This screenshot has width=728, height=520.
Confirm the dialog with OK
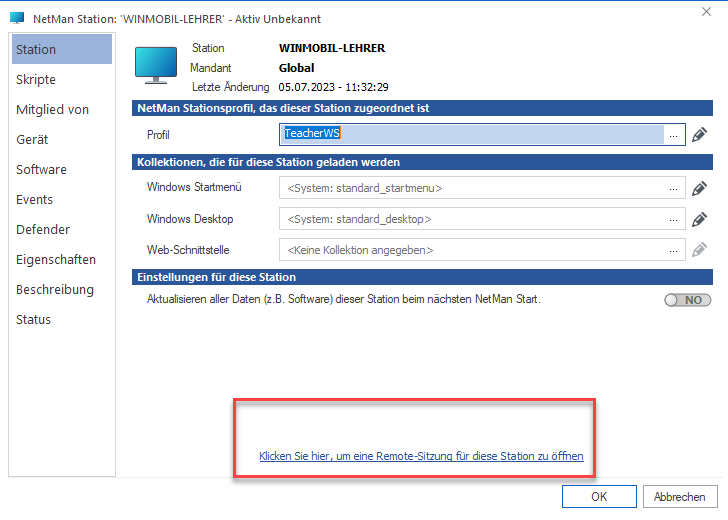point(599,496)
